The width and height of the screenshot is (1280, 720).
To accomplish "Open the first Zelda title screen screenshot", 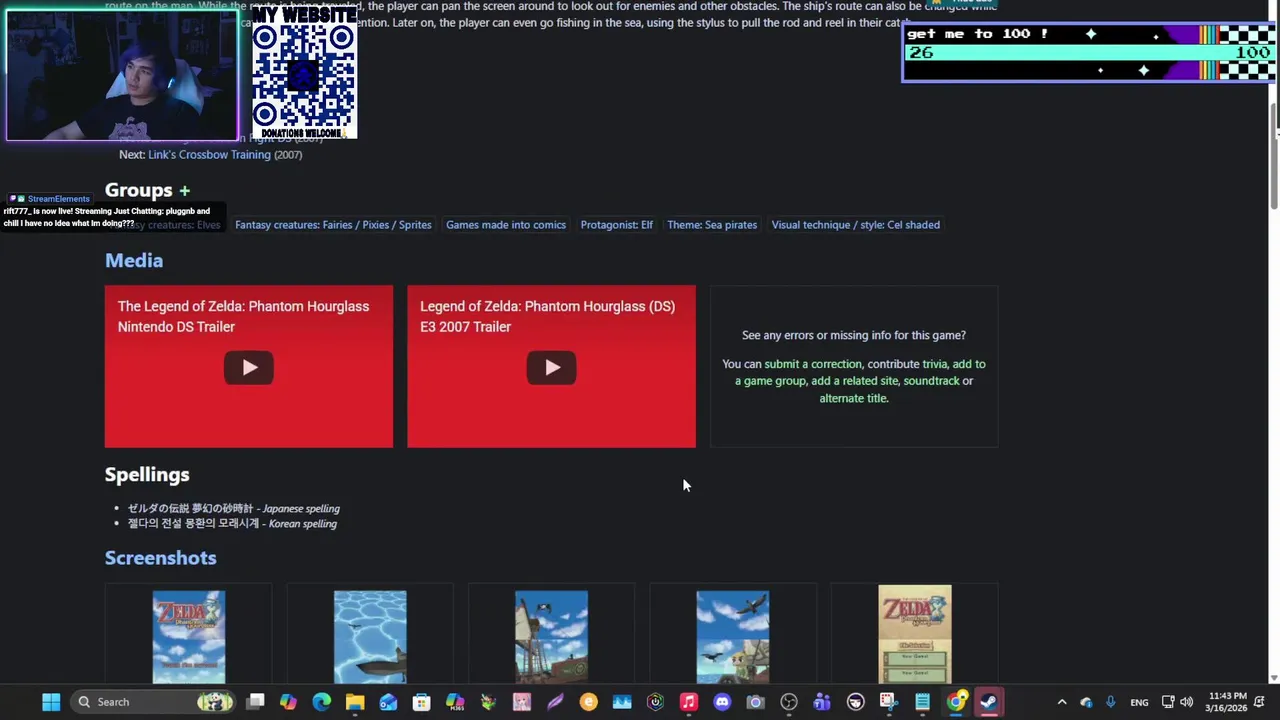I will pyautogui.click(x=189, y=637).
